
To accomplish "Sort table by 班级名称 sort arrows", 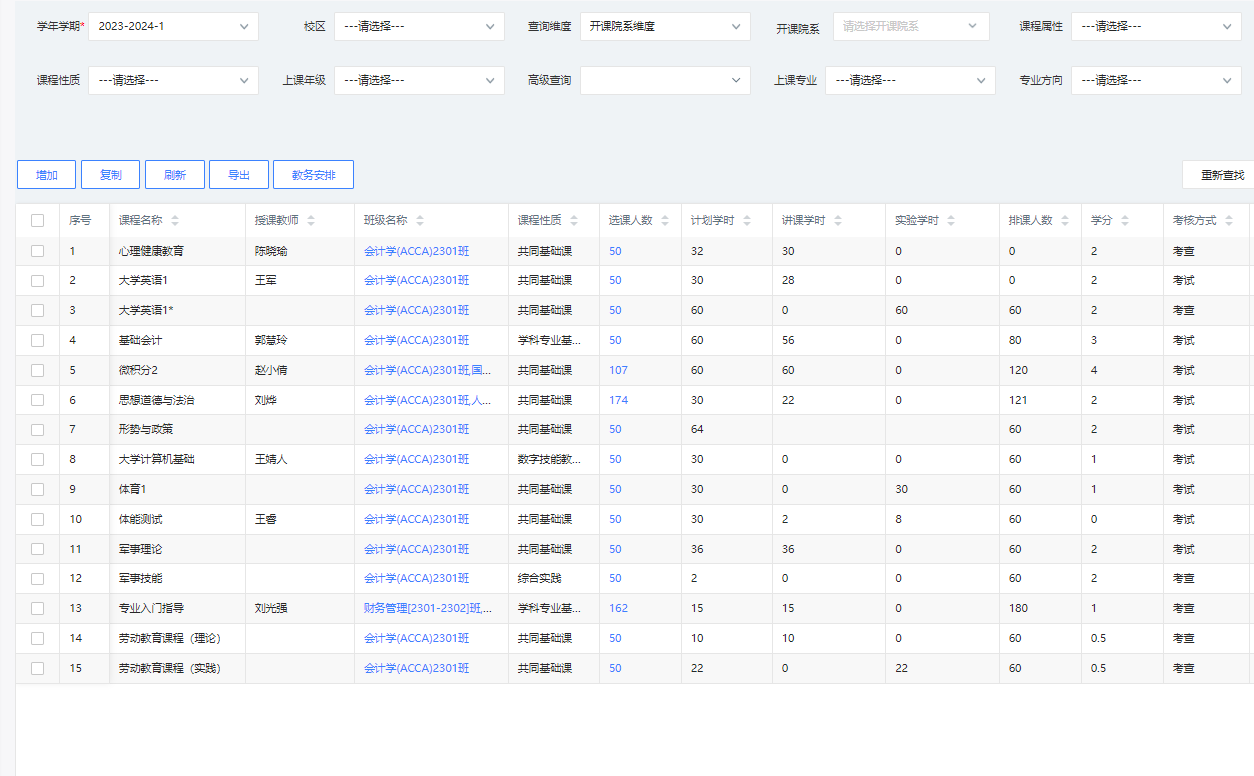I will 420,221.
